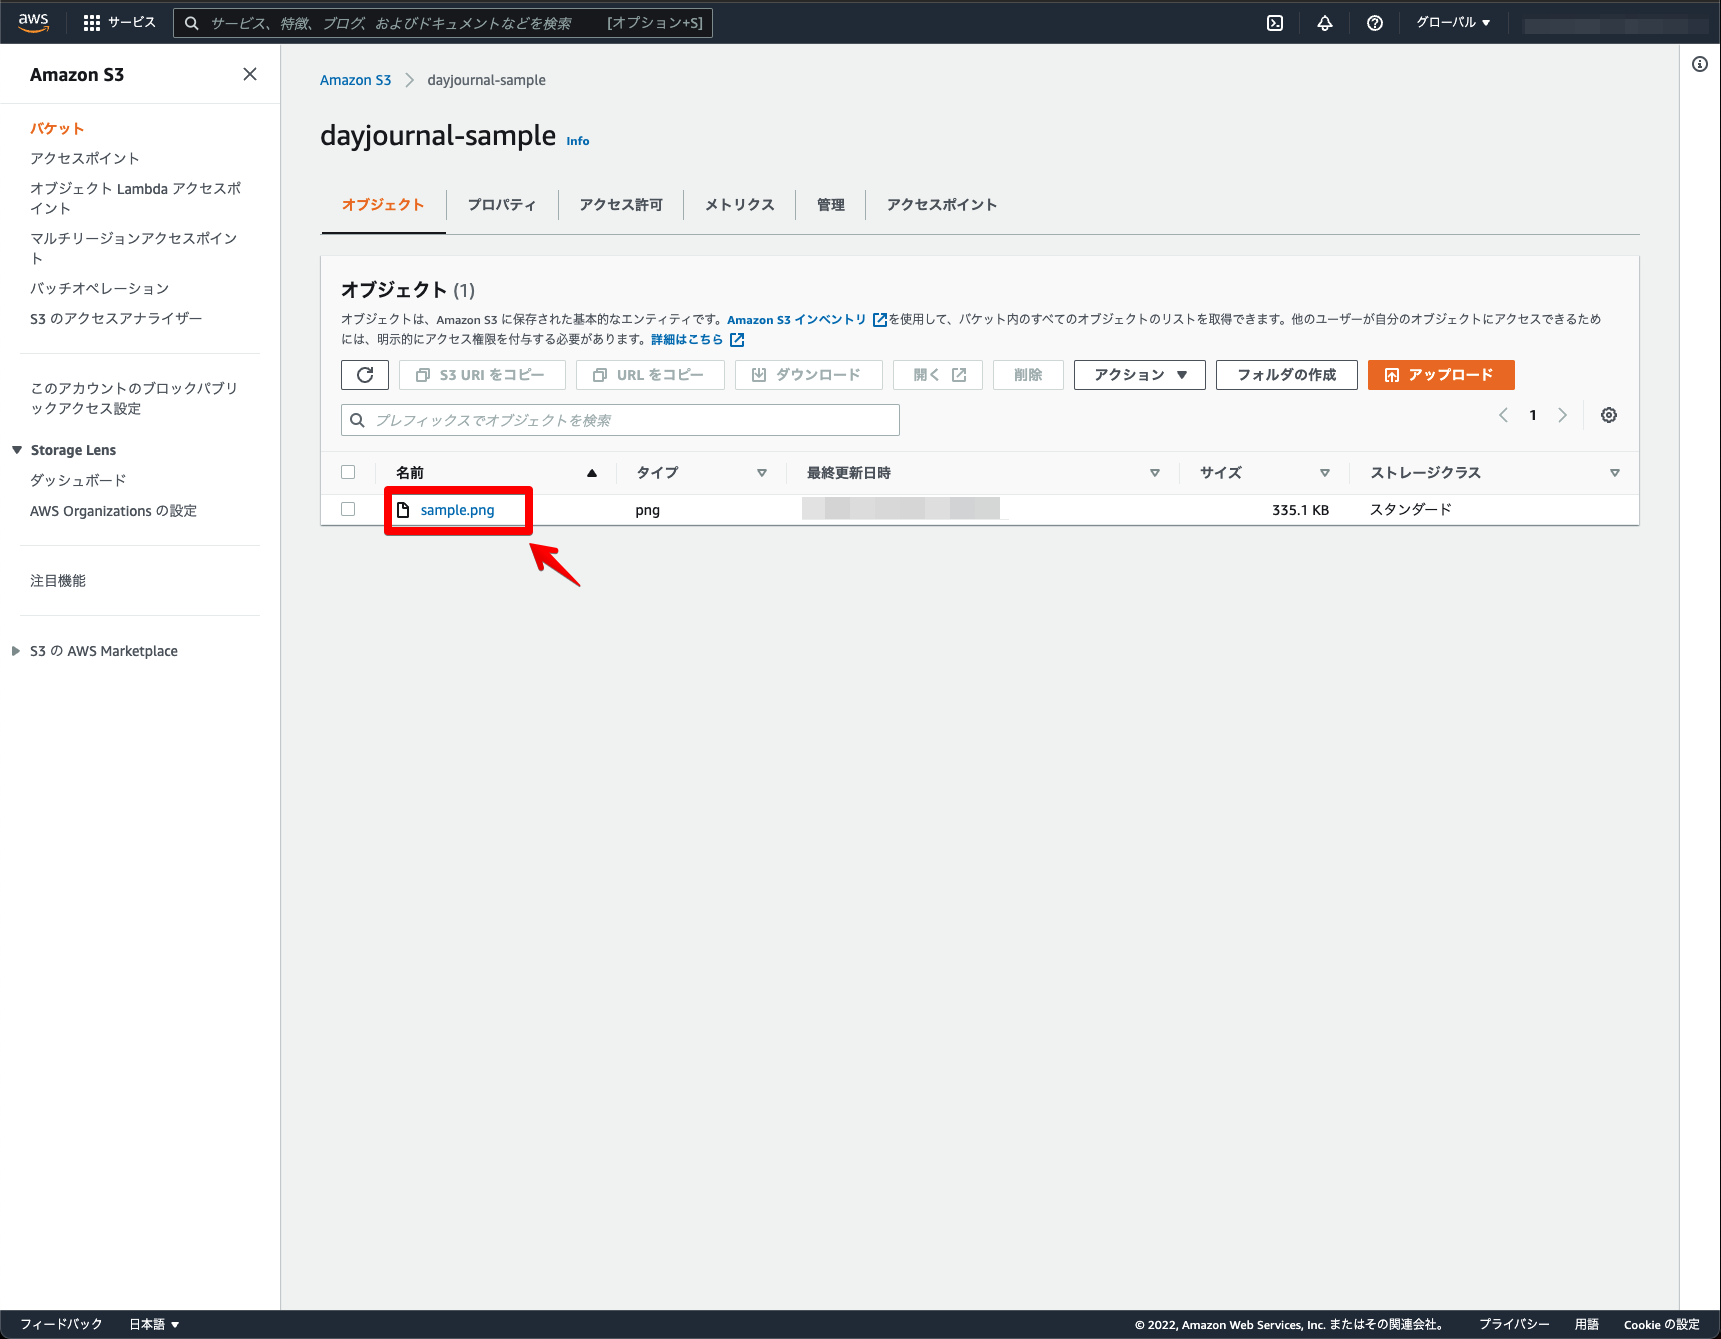Open the 日本語 language selector
The width and height of the screenshot is (1721, 1339).
[154, 1324]
